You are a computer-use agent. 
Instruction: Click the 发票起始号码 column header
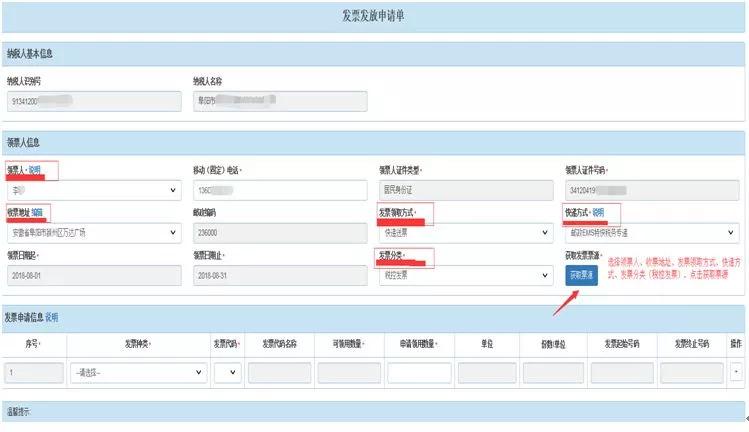[621, 344]
